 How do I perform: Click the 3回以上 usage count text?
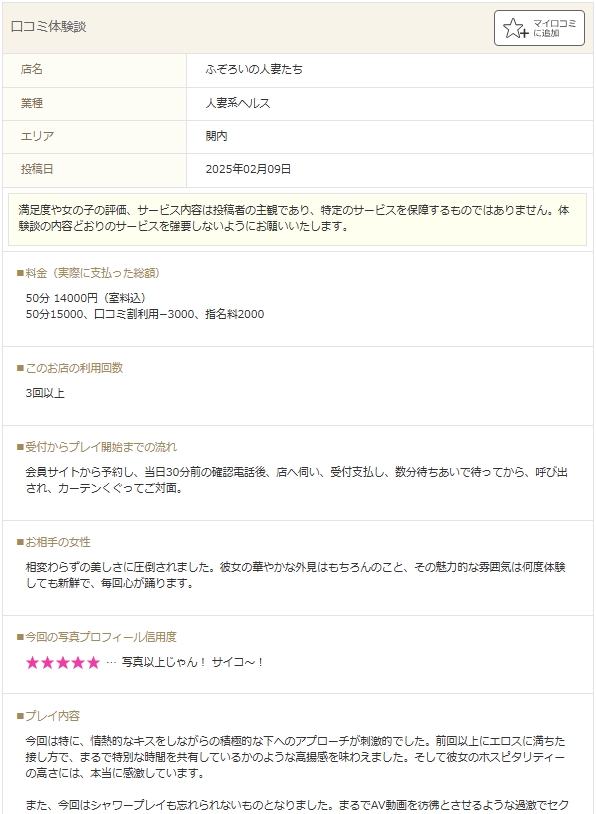(45, 394)
